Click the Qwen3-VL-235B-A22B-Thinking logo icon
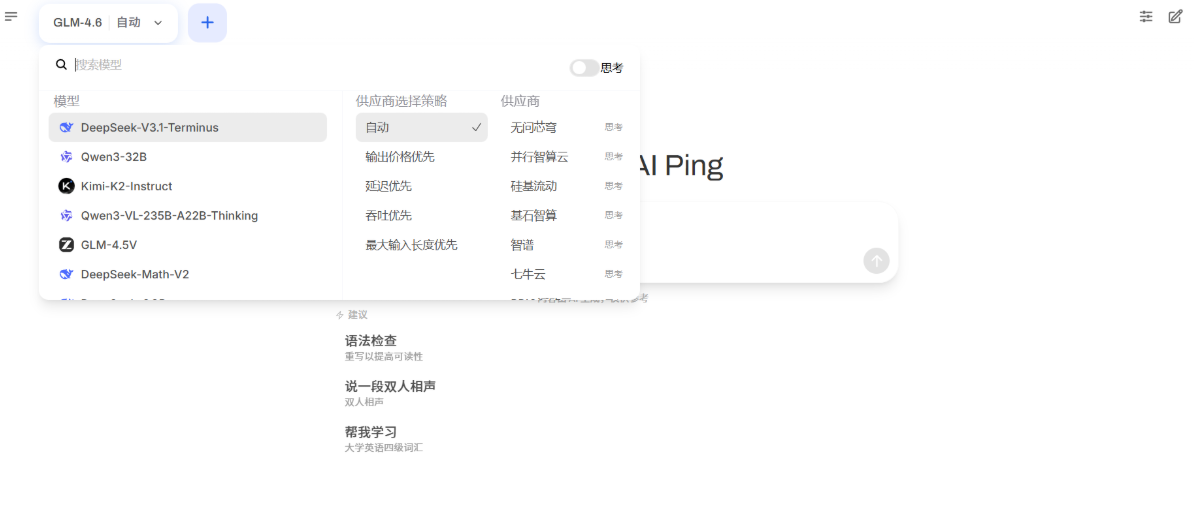The image size is (1194, 506). click(x=66, y=216)
